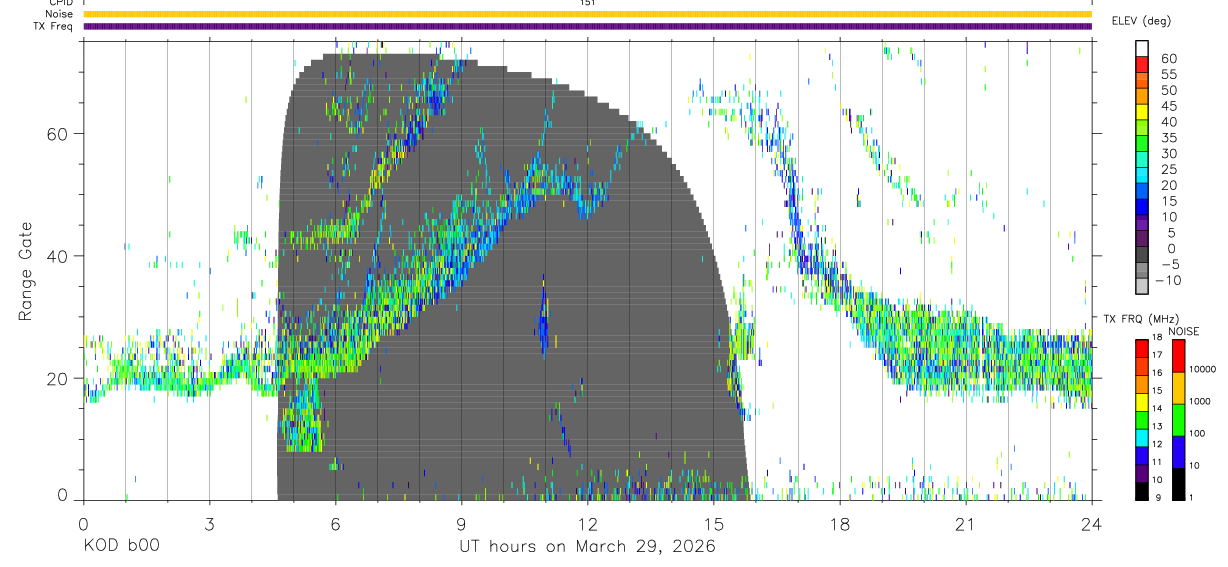
Task: Click the purple TX Freq bar above the plot
Action: point(587,26)
